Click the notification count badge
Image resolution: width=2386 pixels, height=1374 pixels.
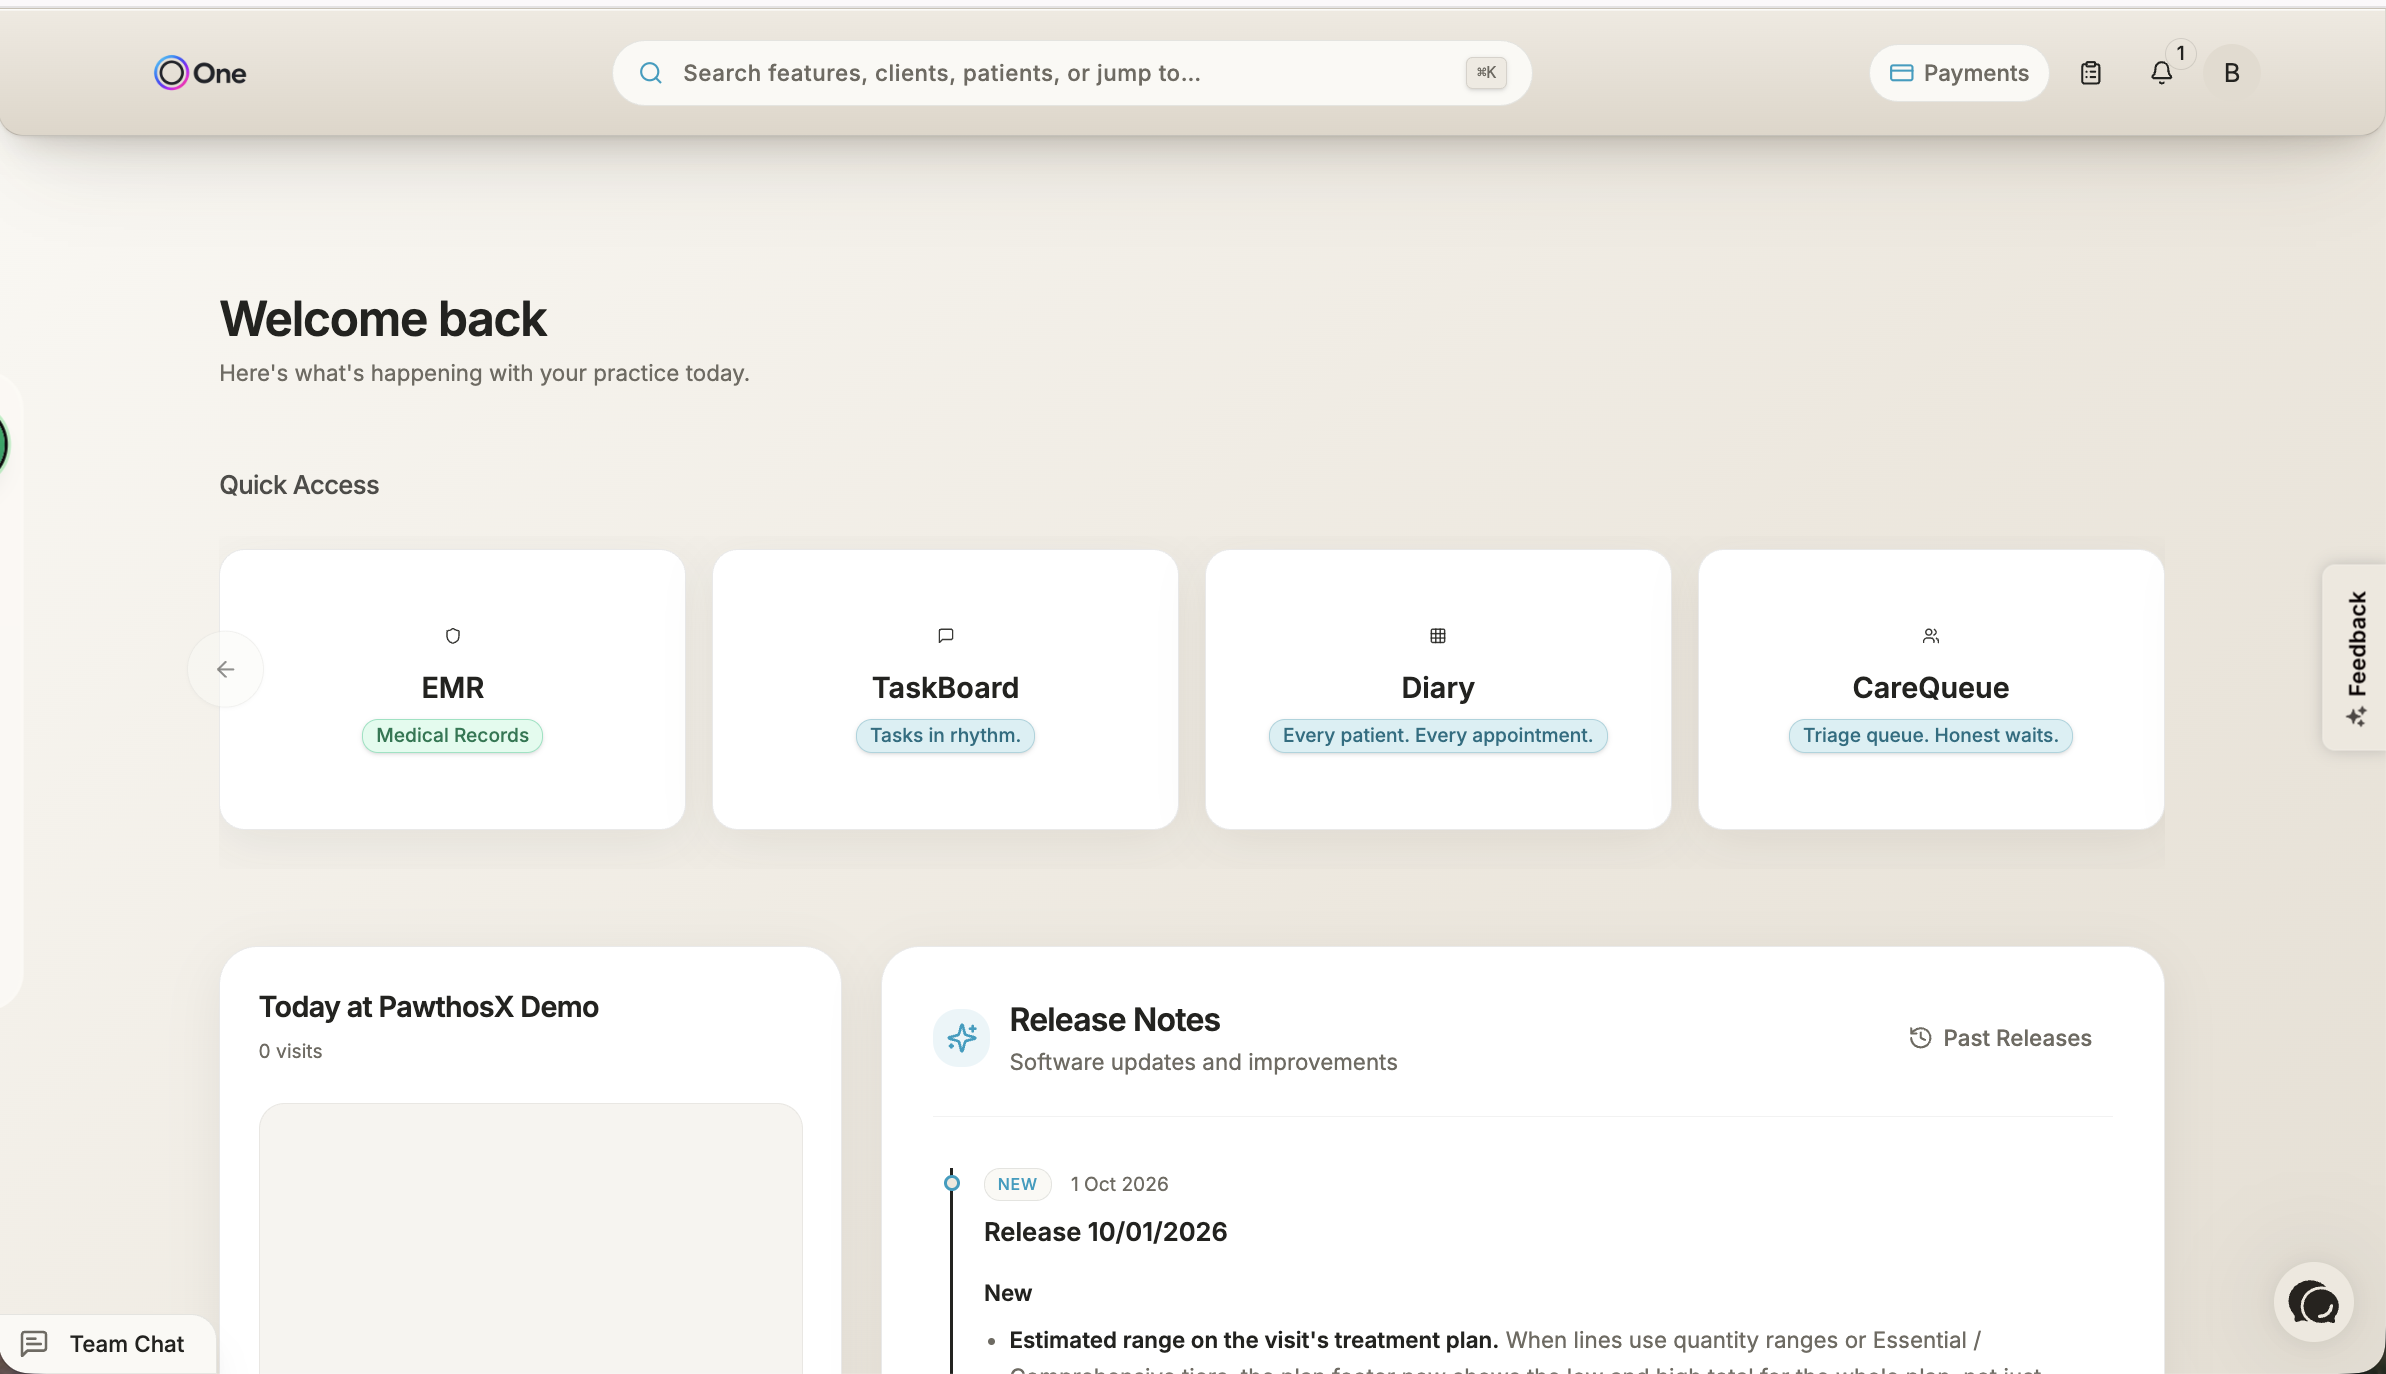2181,53
